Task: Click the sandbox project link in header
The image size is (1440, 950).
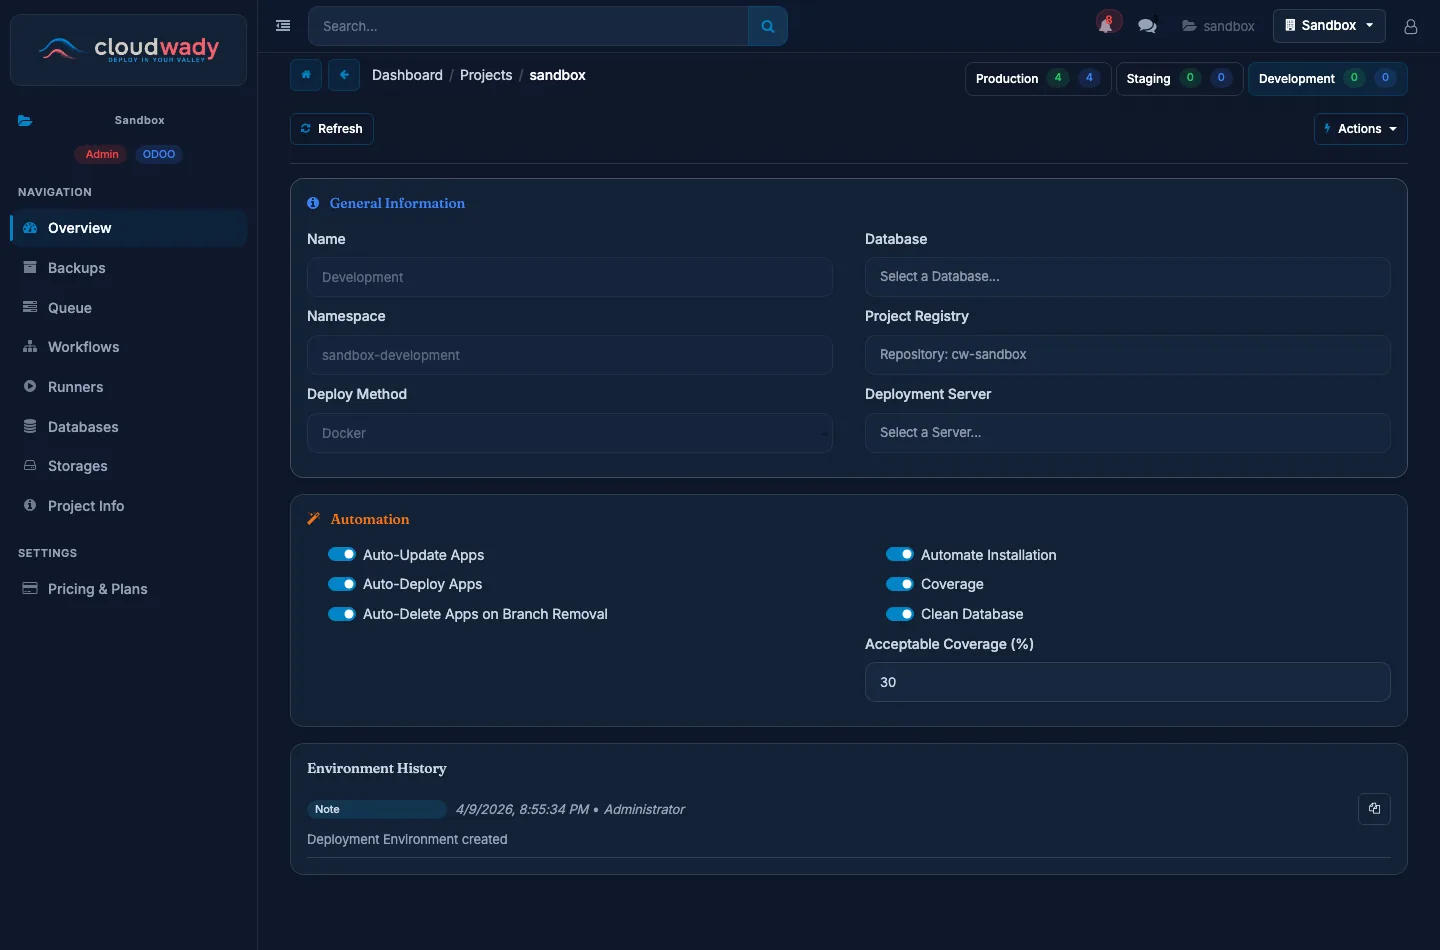Action: click(x=1218, y=26)
